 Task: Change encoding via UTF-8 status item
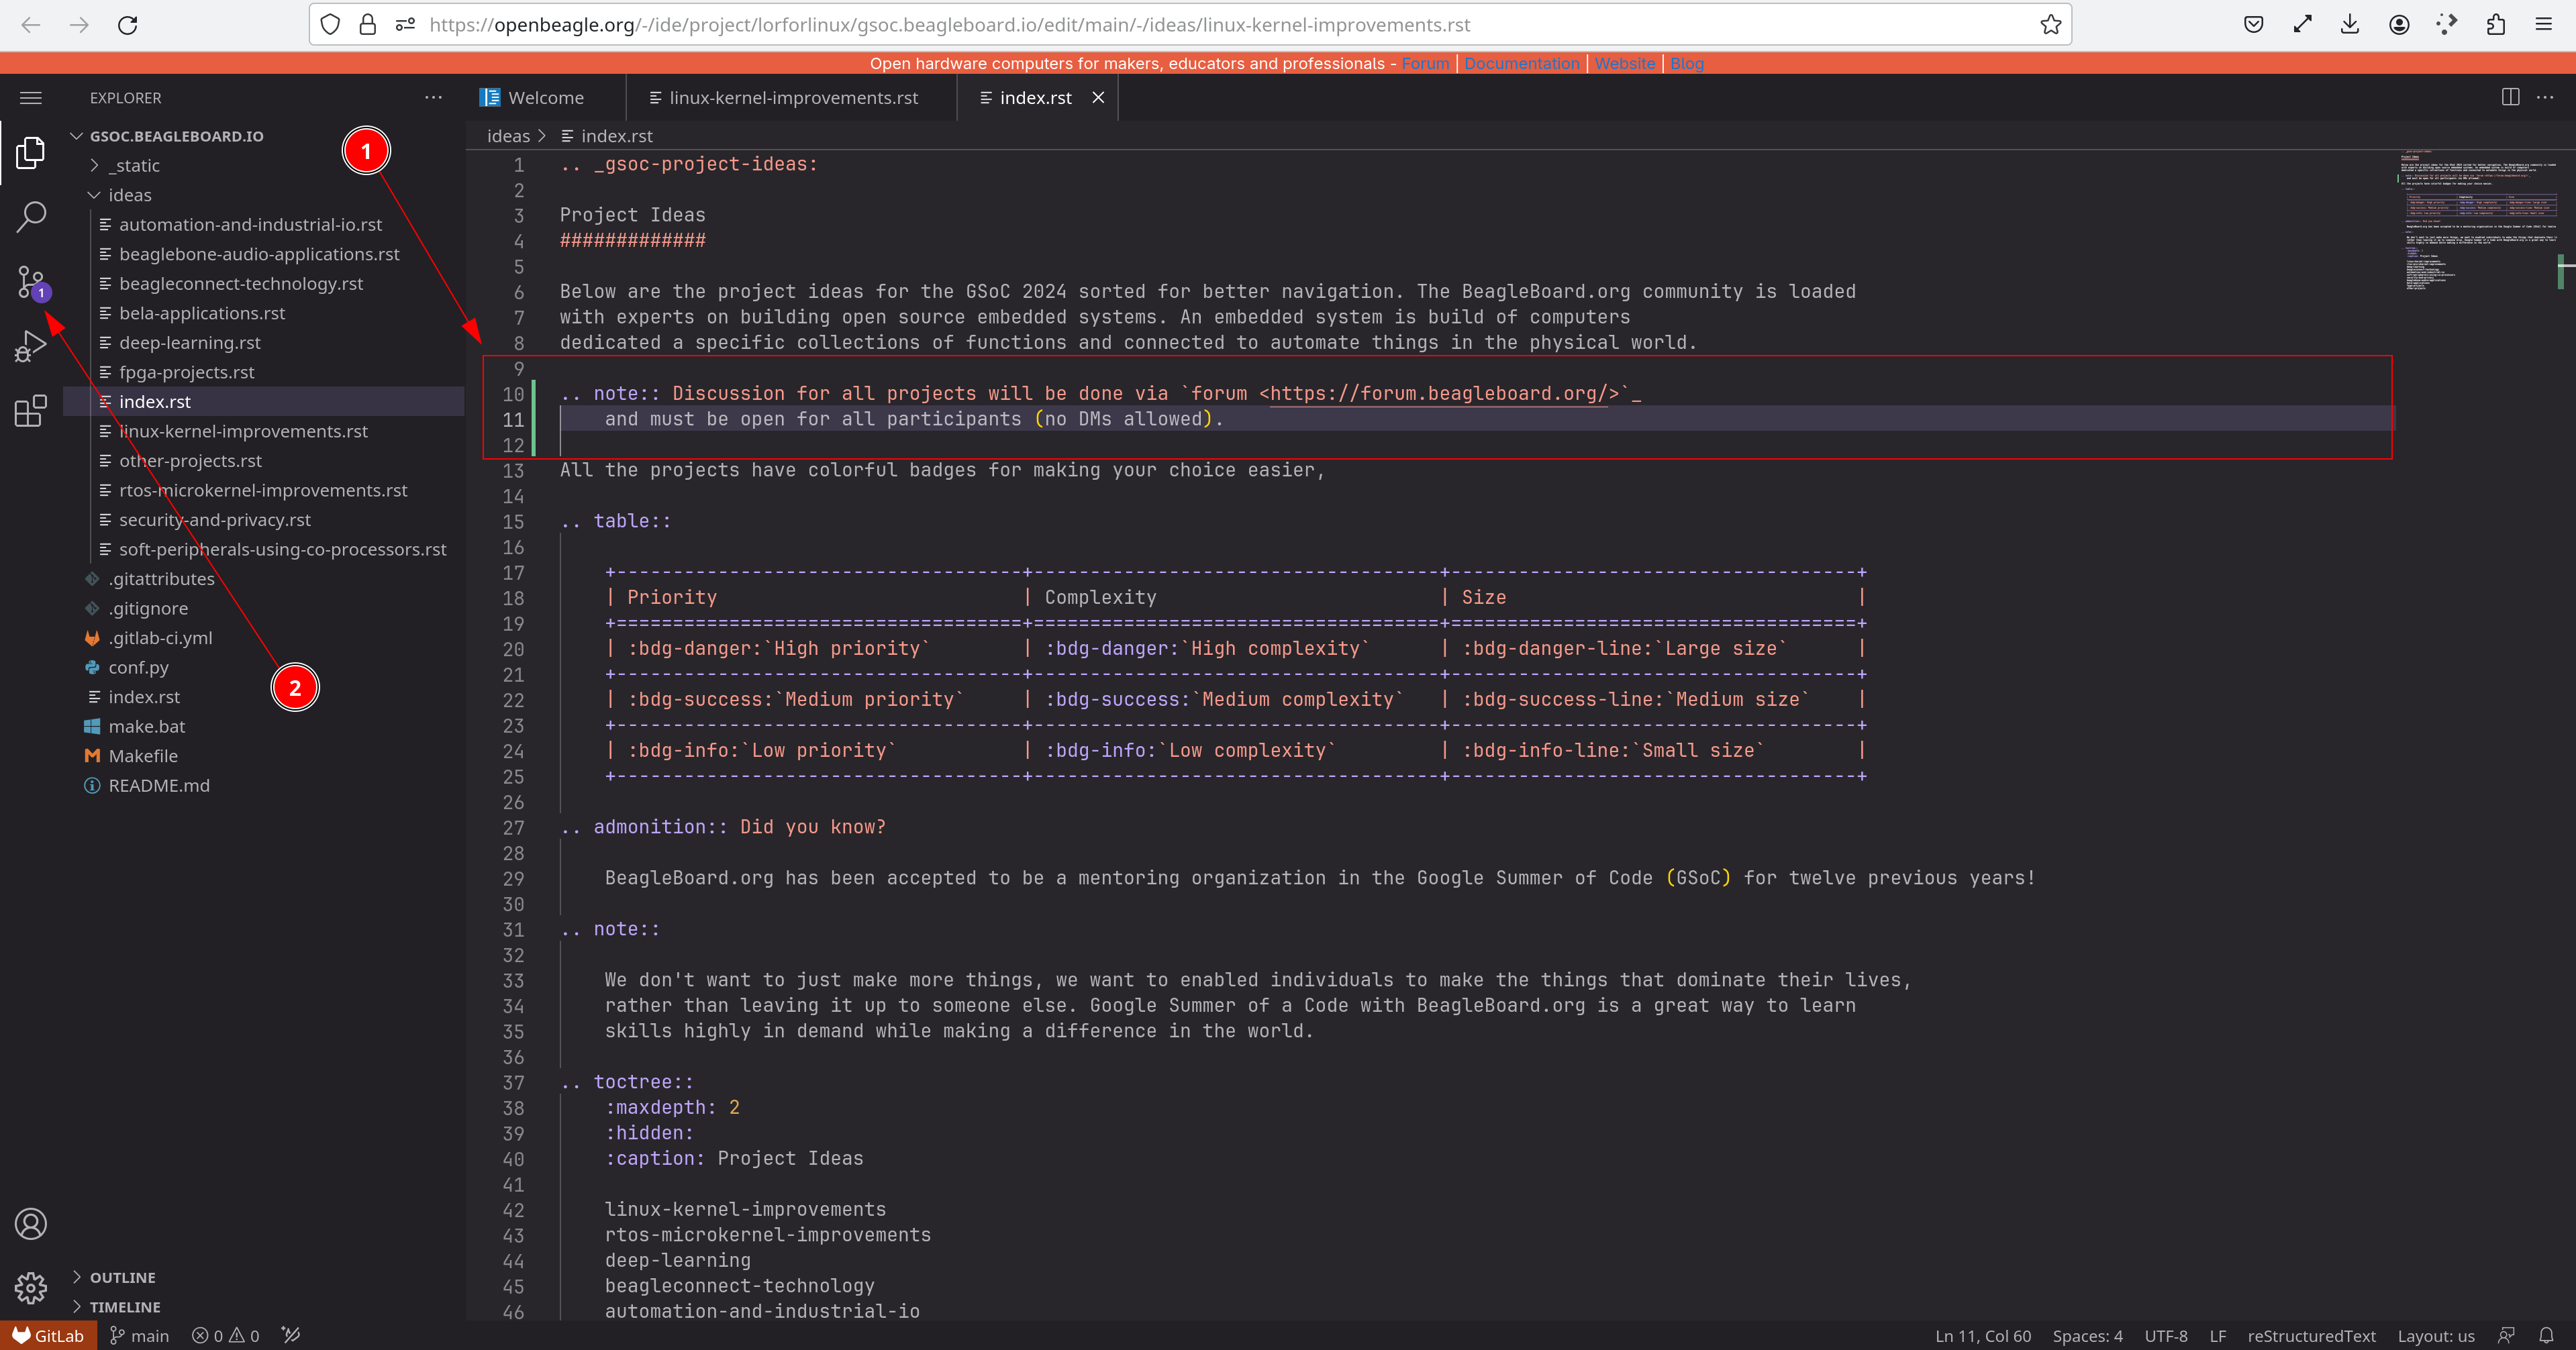(2165, 1336)
